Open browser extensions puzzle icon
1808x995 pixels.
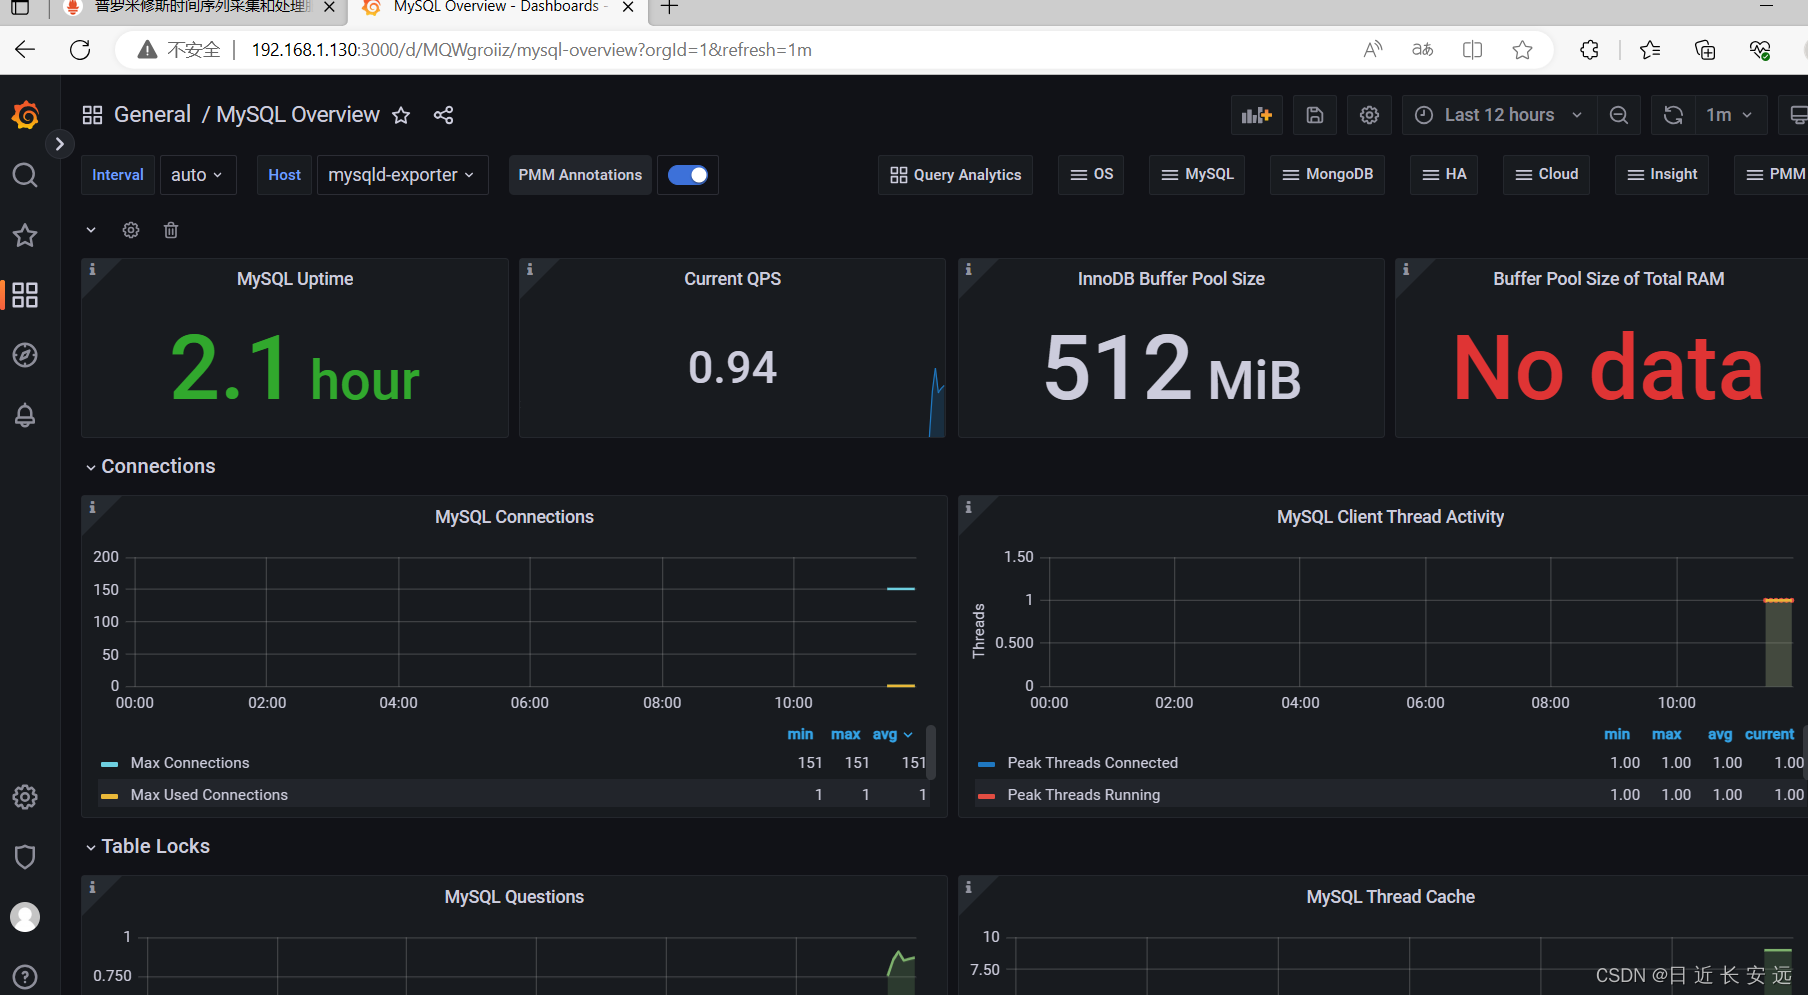point(1589,50)
